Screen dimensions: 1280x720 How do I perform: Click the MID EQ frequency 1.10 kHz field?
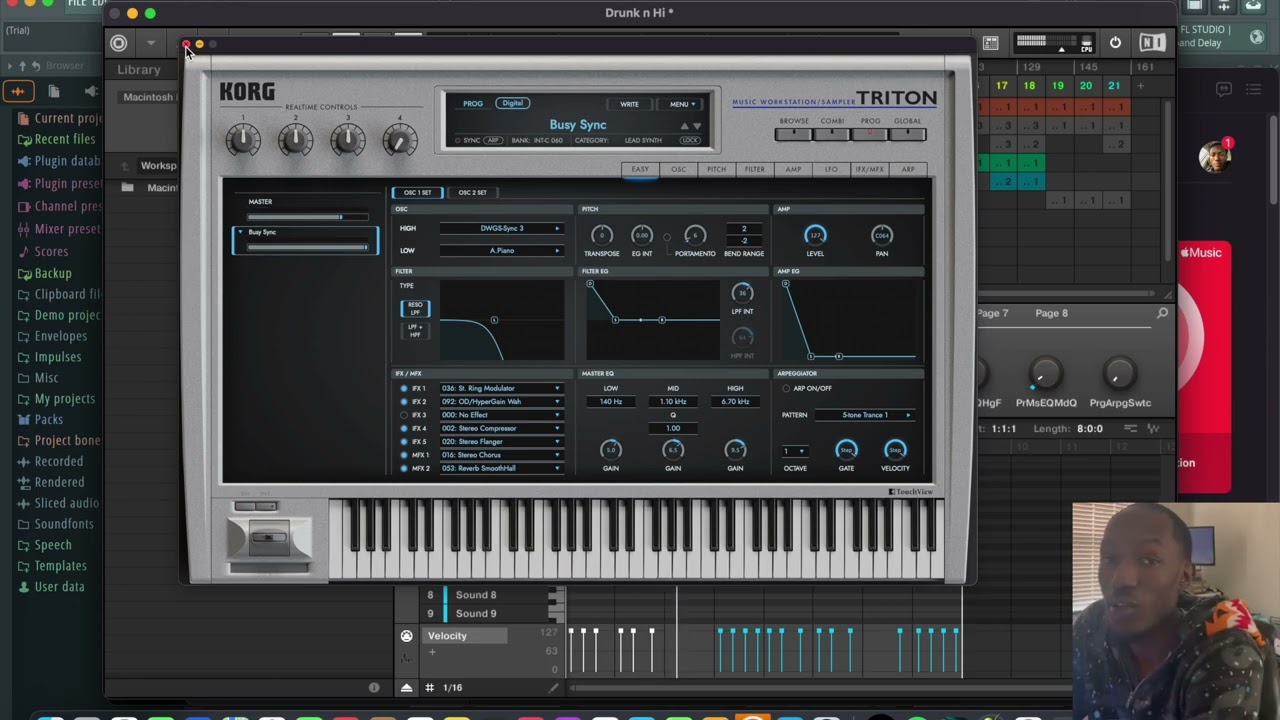pyautogui.click(x=673, y=401)
